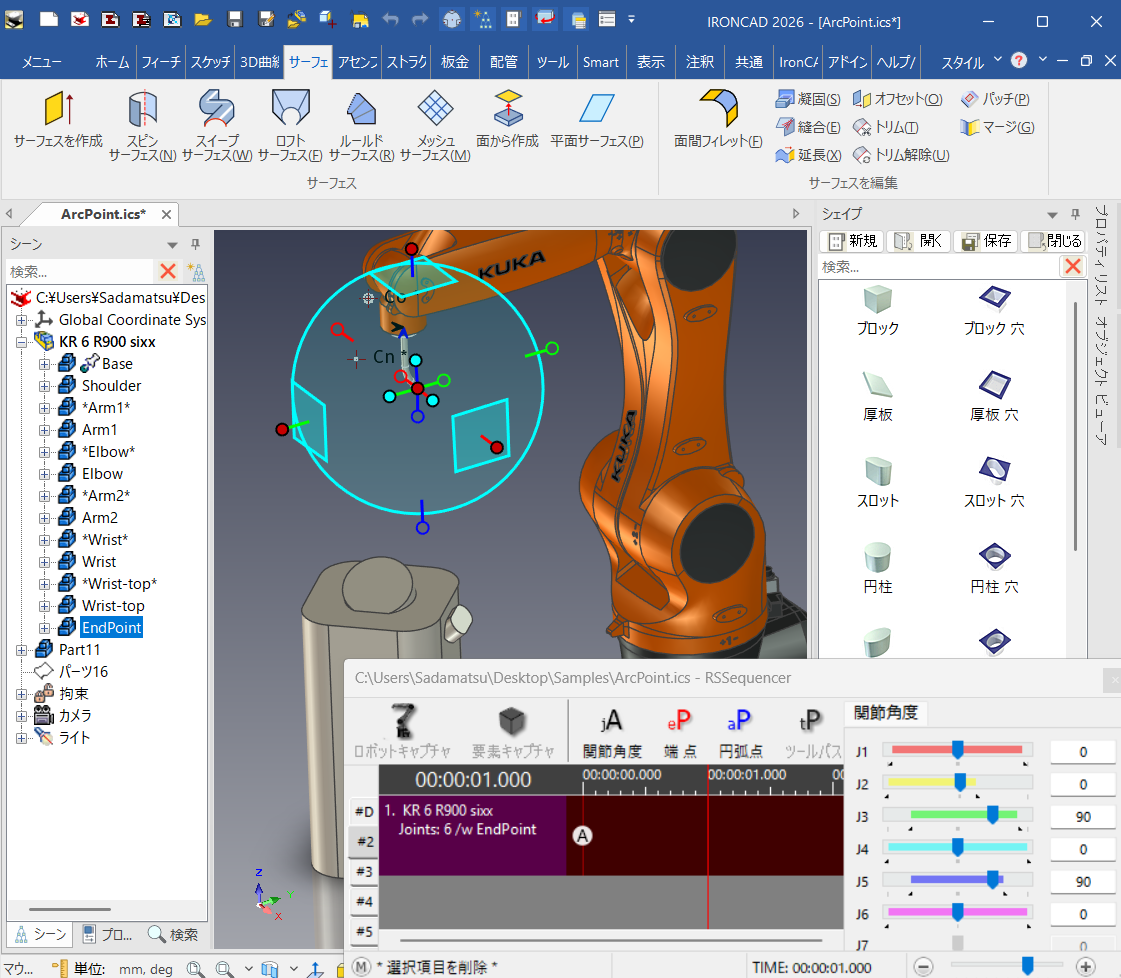
Task: Switch to the 板金 ribbon tab
Action: [455, 62]
